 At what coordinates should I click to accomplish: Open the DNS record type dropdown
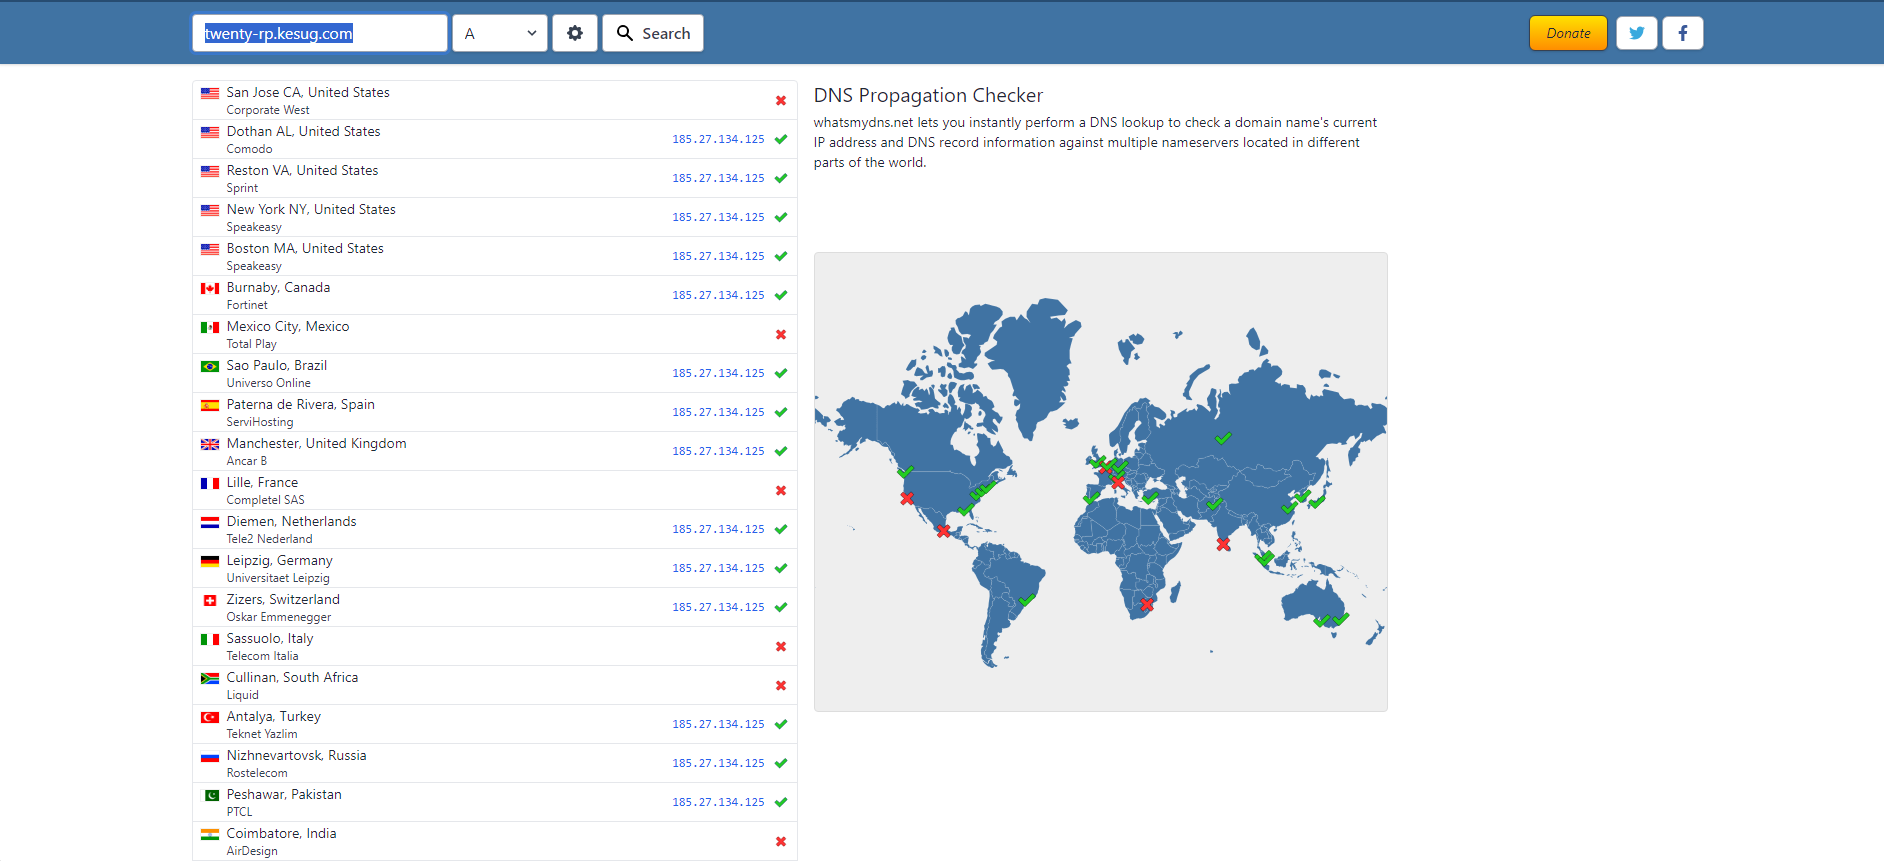tap(500, 33)
